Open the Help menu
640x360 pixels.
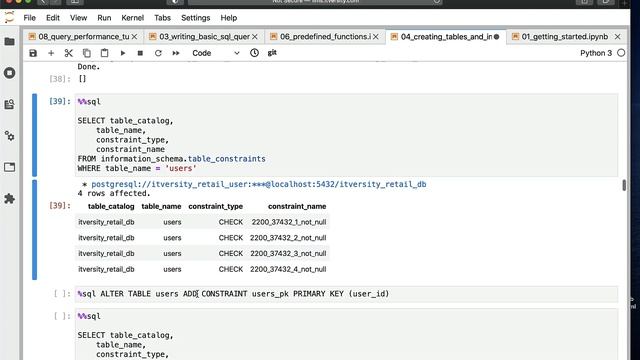(229, 18)
